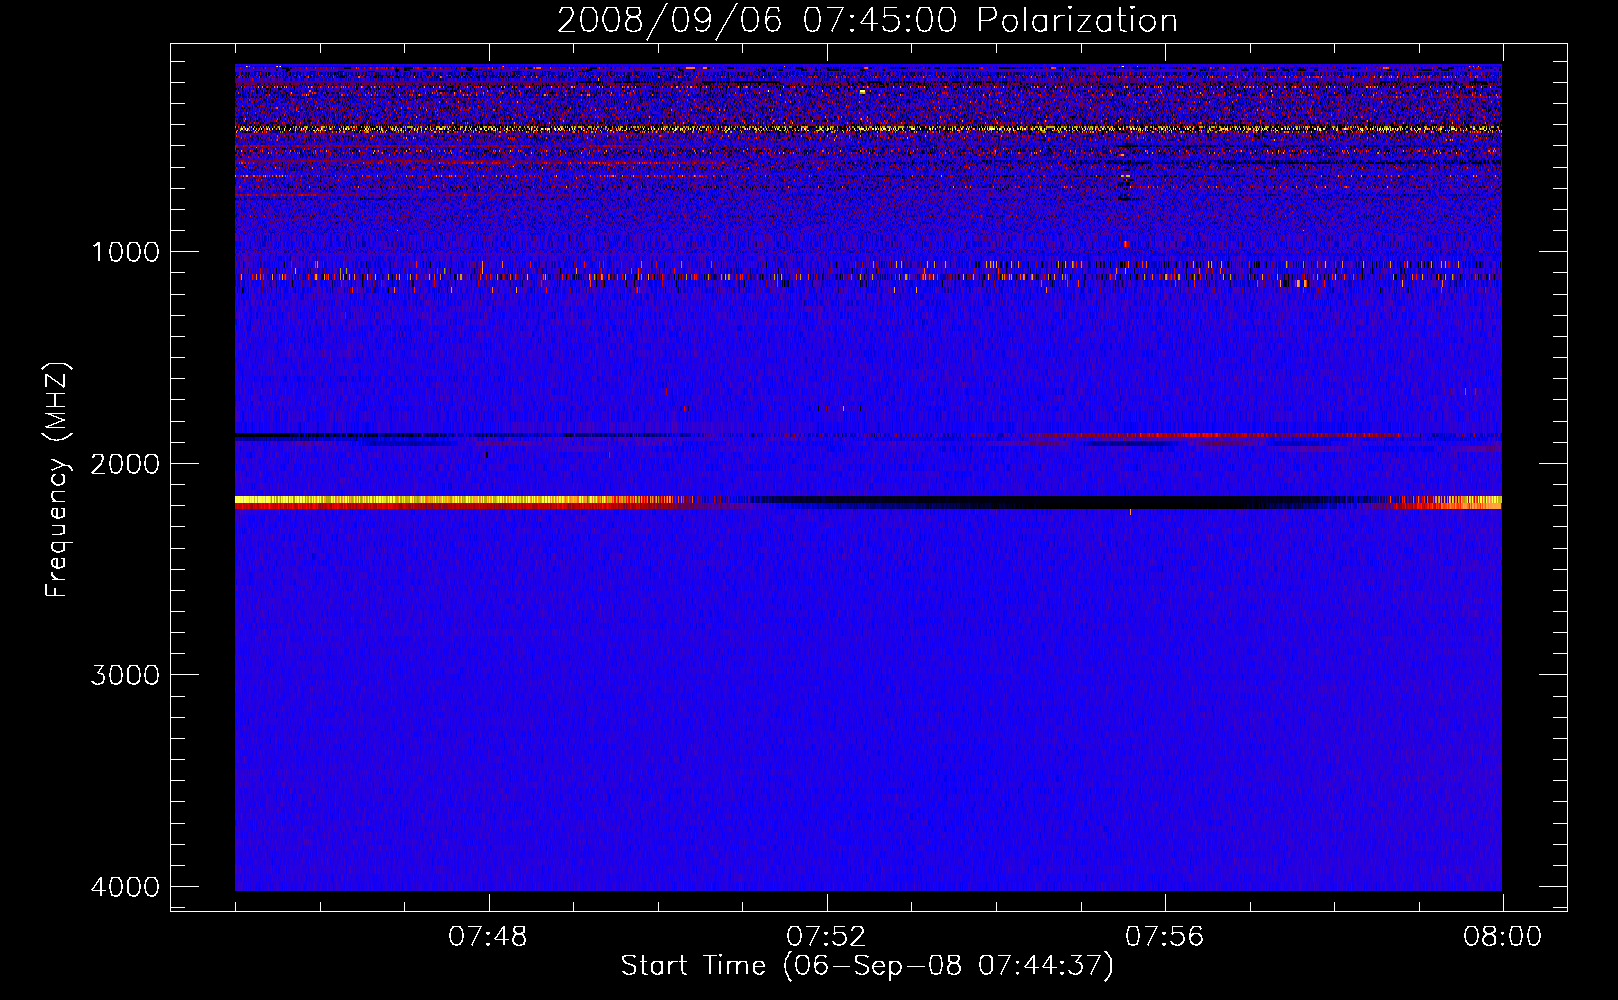Click the plot title '2008/09/06 07:45:00 Polarization'

(867, 20)
